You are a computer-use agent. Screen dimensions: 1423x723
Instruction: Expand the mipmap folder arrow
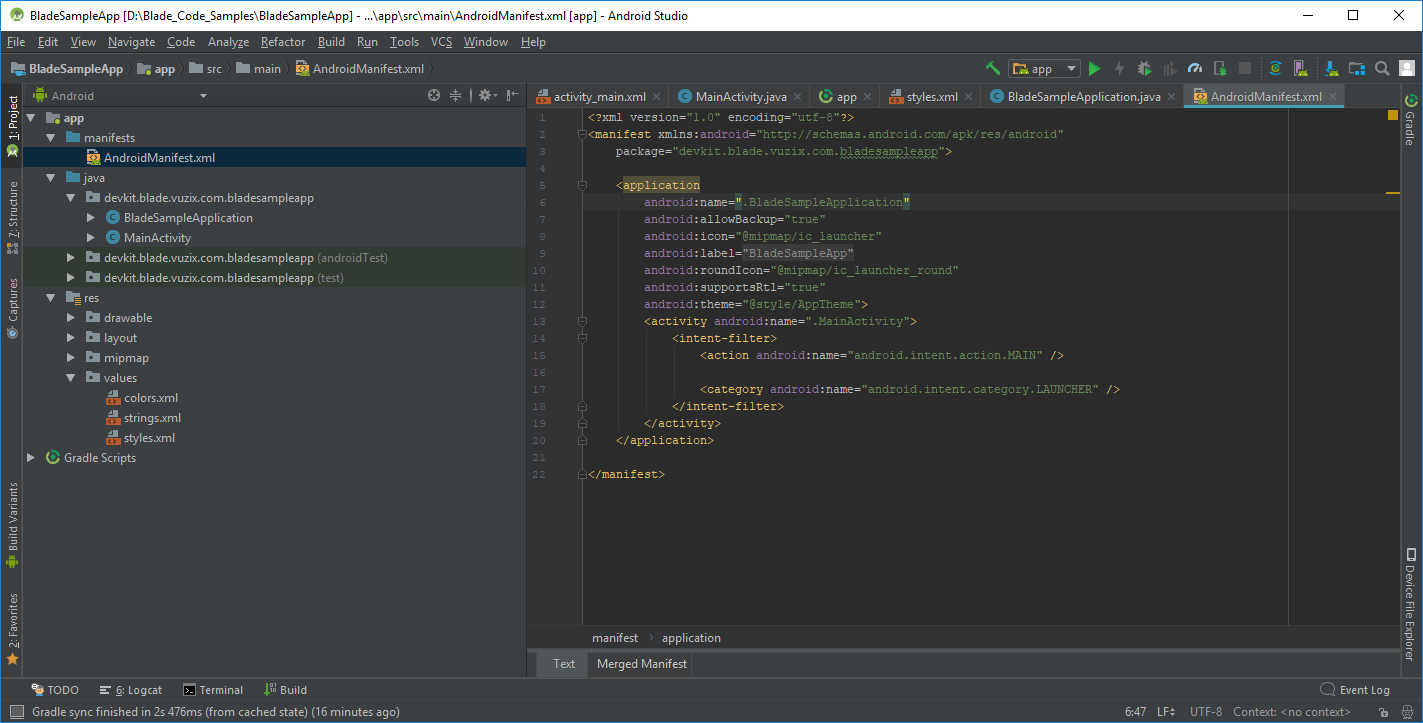(x=71, y=357)
